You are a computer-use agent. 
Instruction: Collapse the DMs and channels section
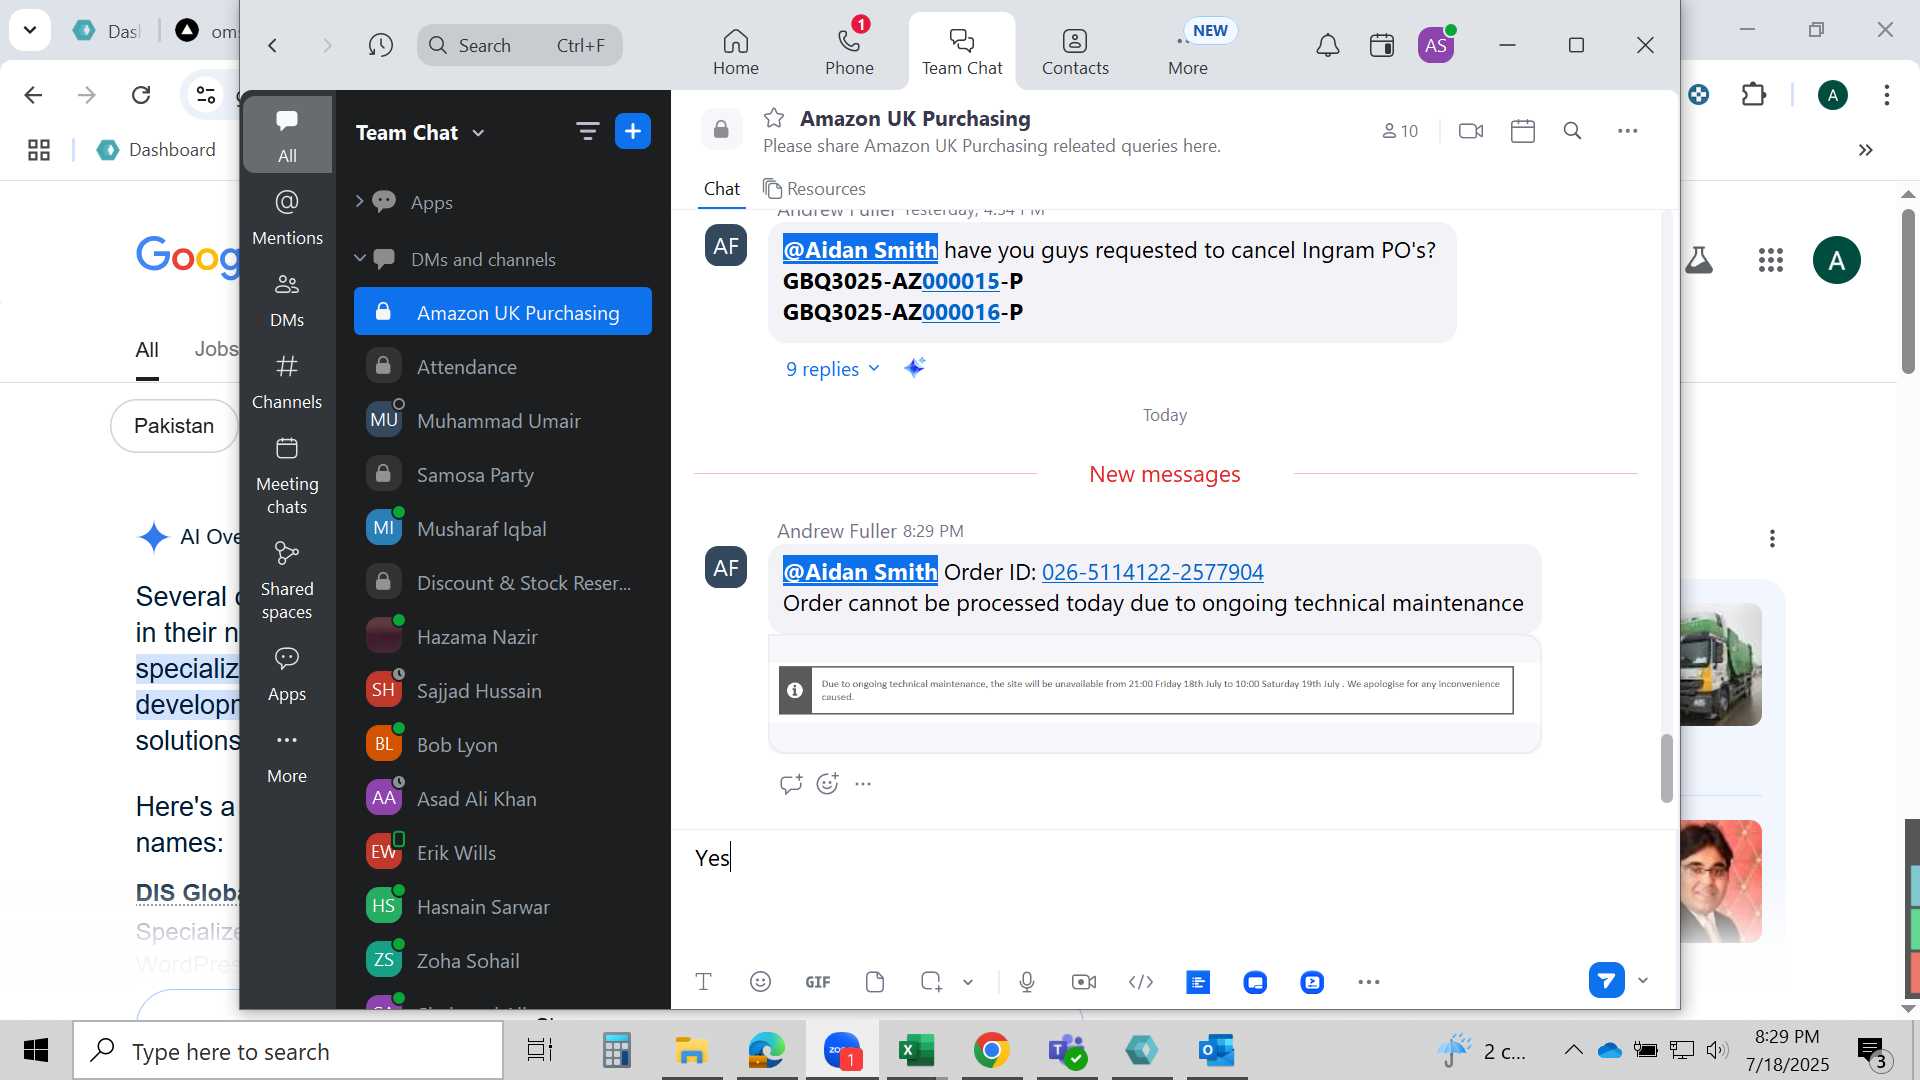tap(360, 258)
